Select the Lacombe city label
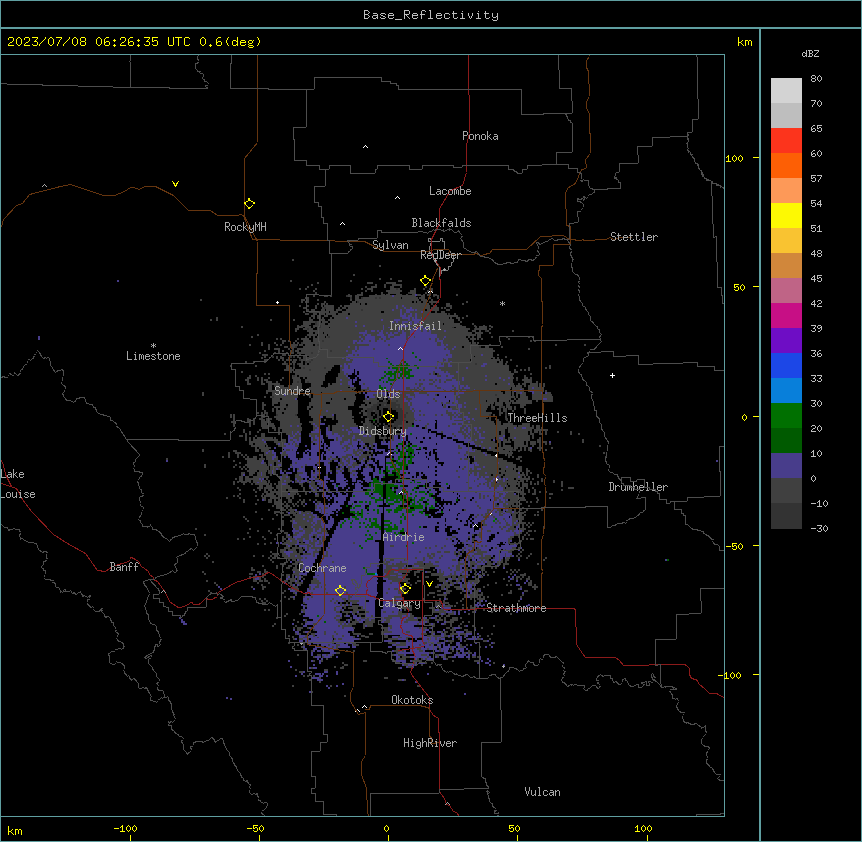862x842 pixels. pyautogui.click(x=450, y=191)
